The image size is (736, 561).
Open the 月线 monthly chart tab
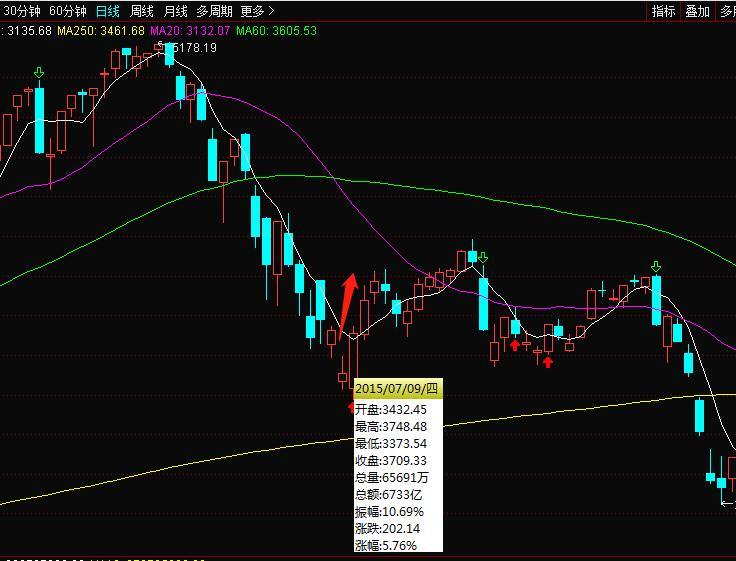point(175,11)
